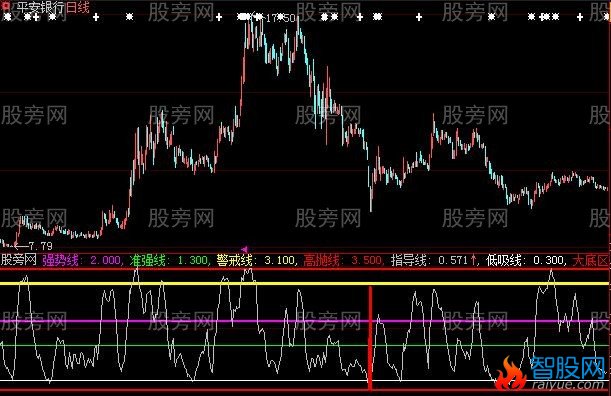This screenshot has height=396, width=611.
Task: Open the 平安银行 stock name selector
Action: coord(40,7)
